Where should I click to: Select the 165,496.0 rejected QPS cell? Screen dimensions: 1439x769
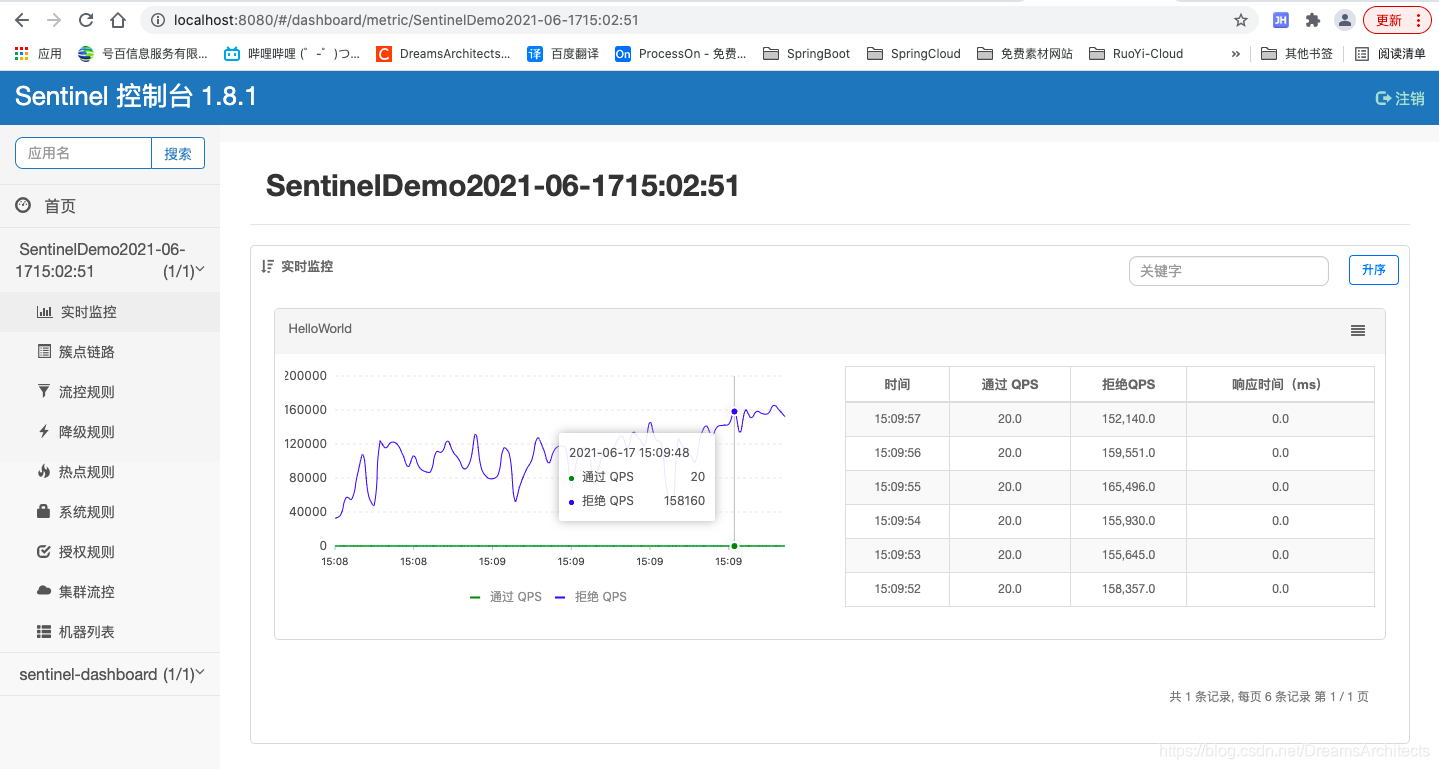tap(1128, 487)
